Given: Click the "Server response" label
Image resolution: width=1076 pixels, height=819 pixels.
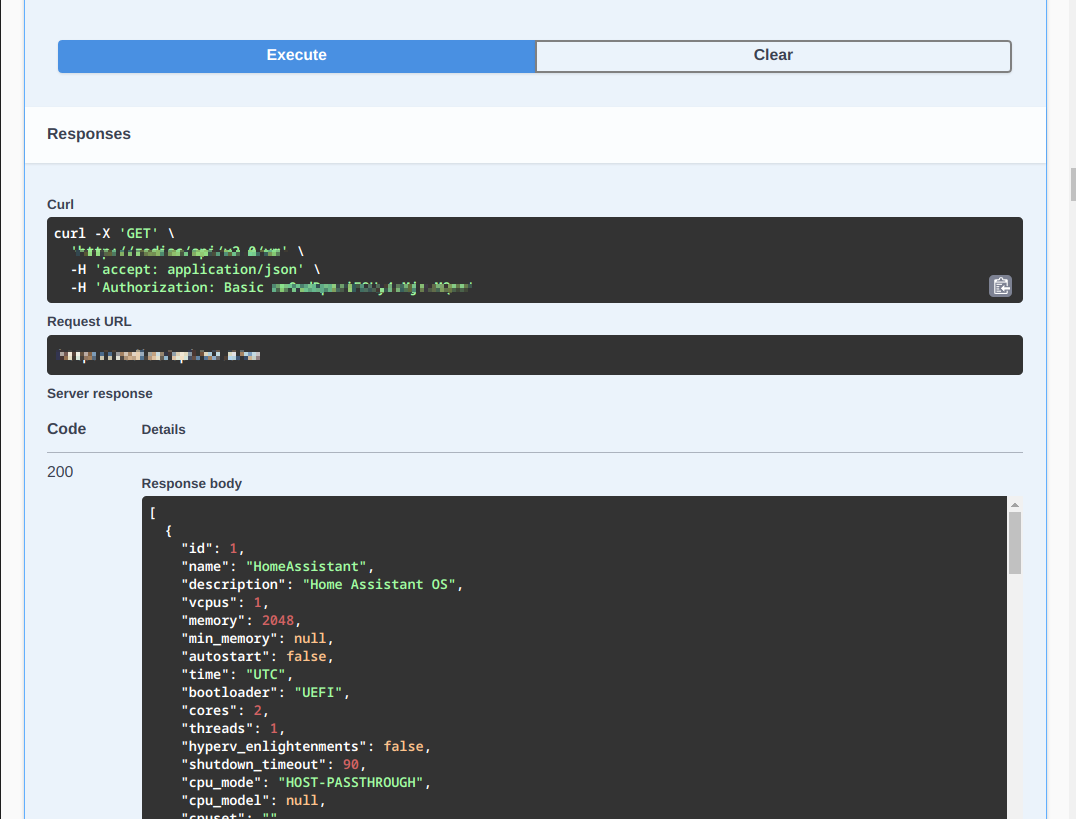Looking at the screenshot, I should pos(100,393).
